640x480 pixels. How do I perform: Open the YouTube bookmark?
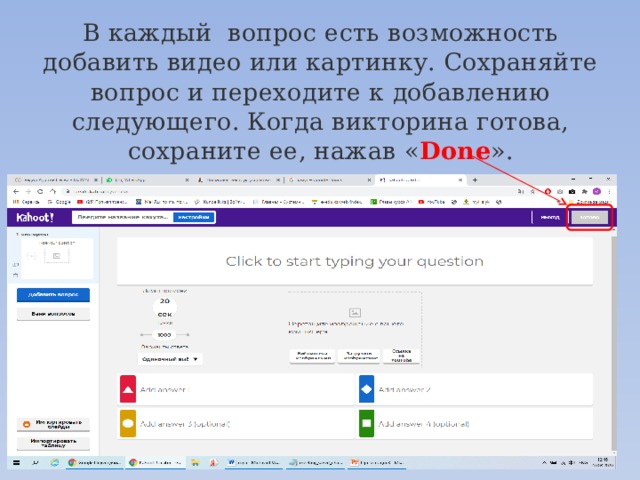coord(432,202)
